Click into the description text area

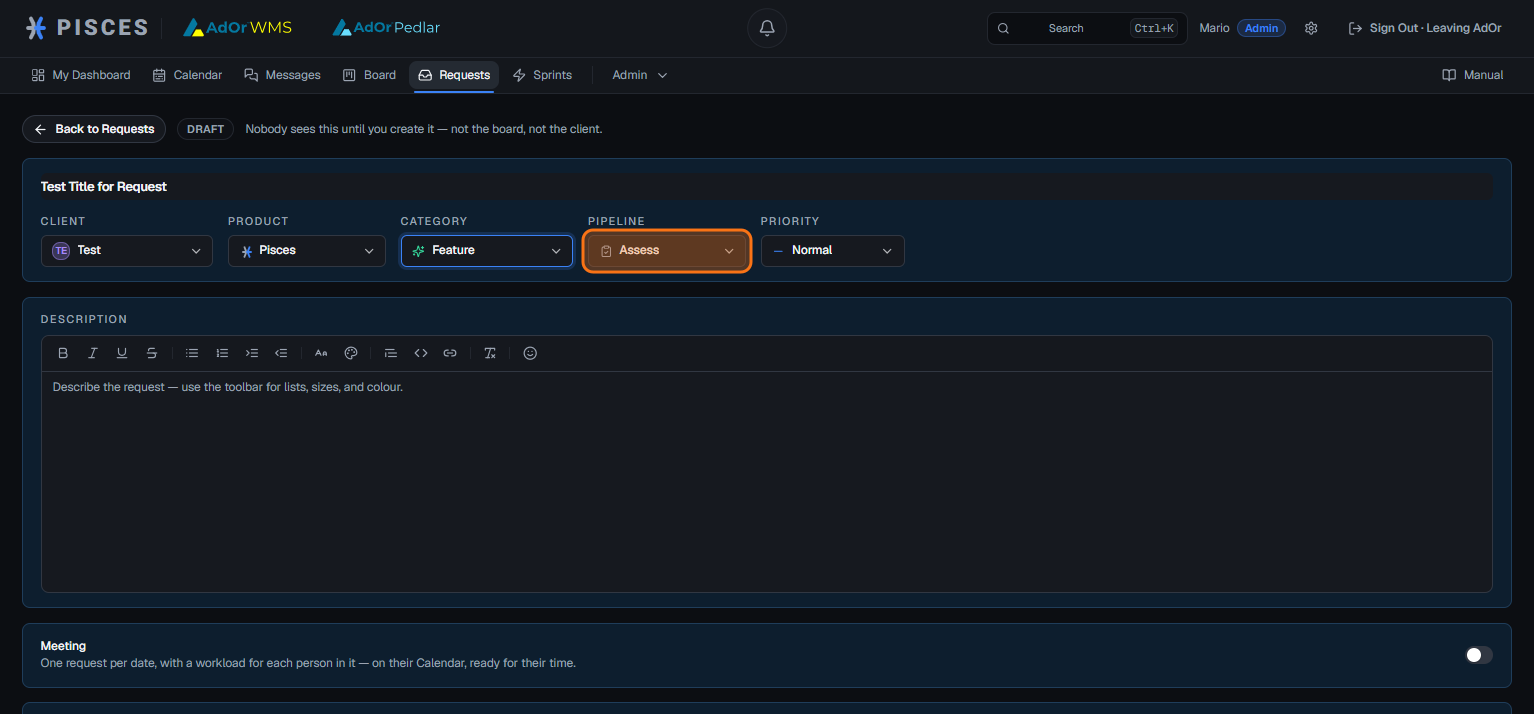(x=766, y=481)
